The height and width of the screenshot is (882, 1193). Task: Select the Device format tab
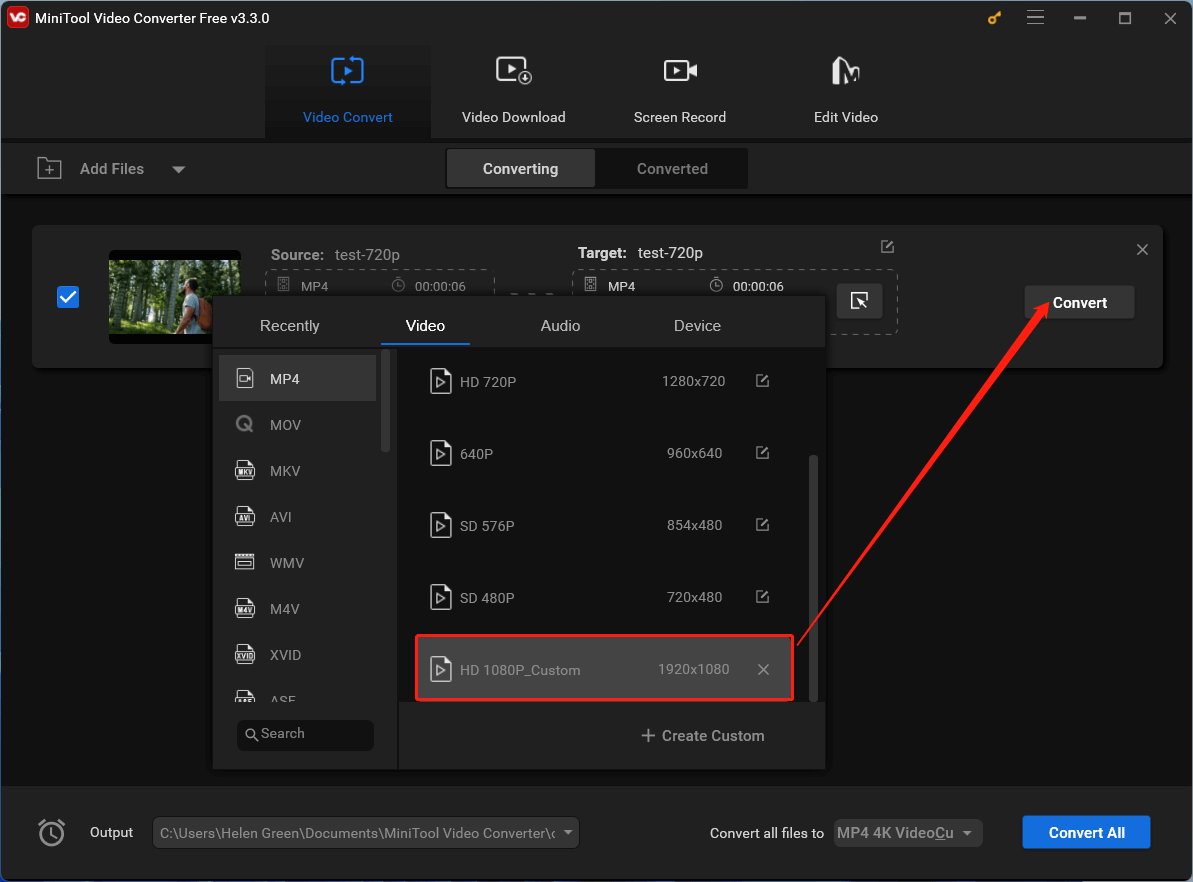click(x=697, y=326)
